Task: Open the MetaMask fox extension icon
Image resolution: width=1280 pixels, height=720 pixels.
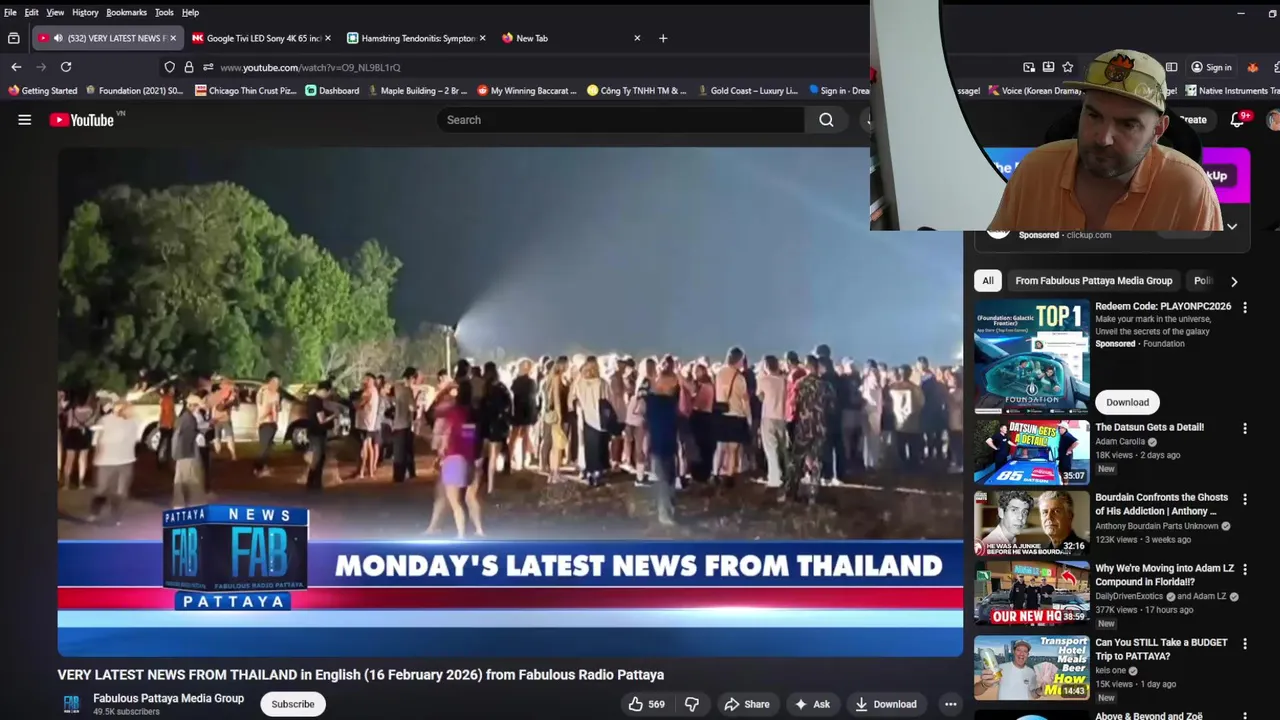Action: click(x=1252, y=67)
